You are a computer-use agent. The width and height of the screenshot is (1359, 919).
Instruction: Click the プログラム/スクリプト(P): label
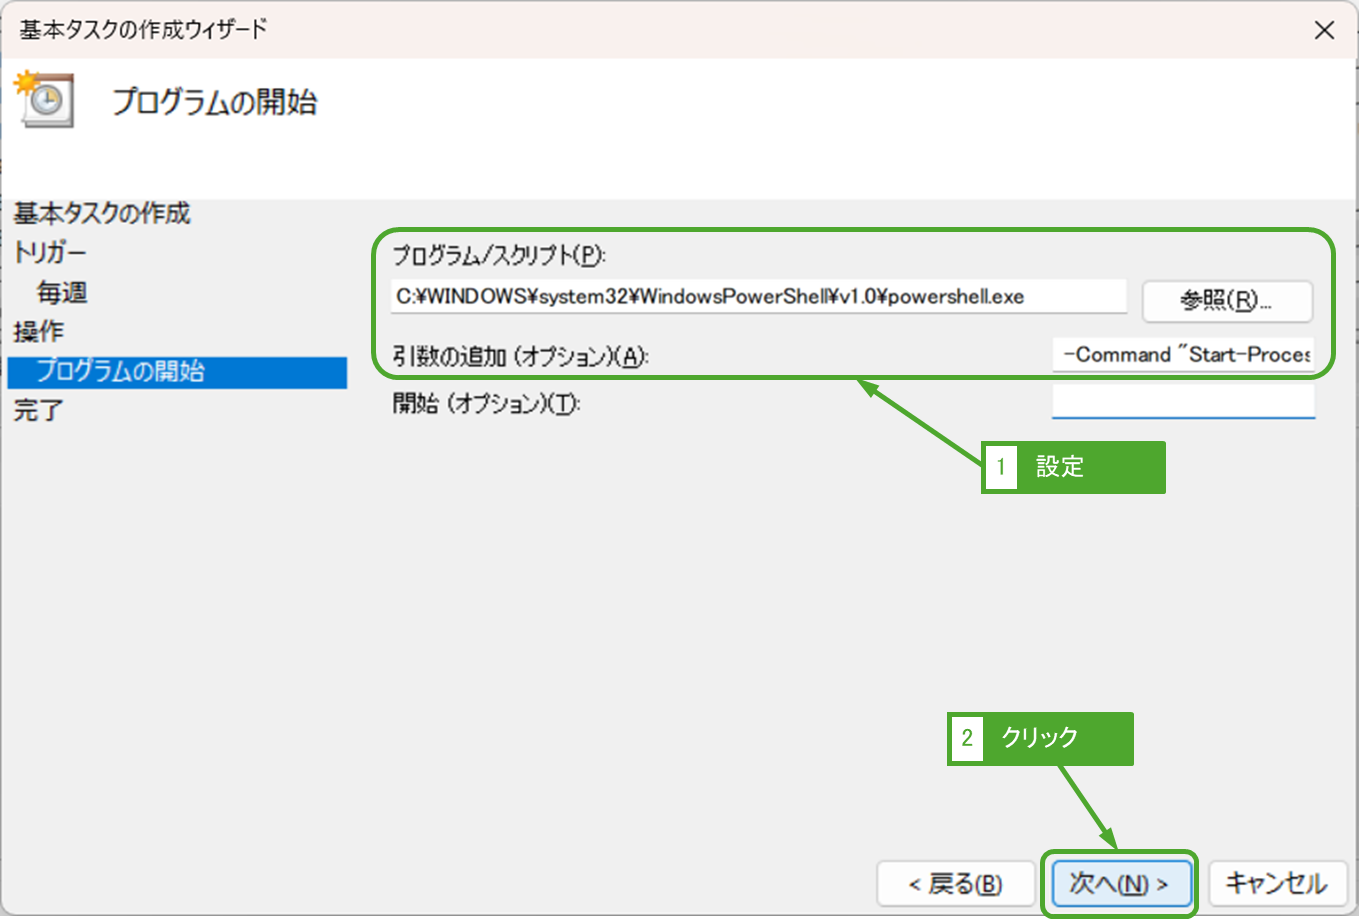tap(499, 256)
